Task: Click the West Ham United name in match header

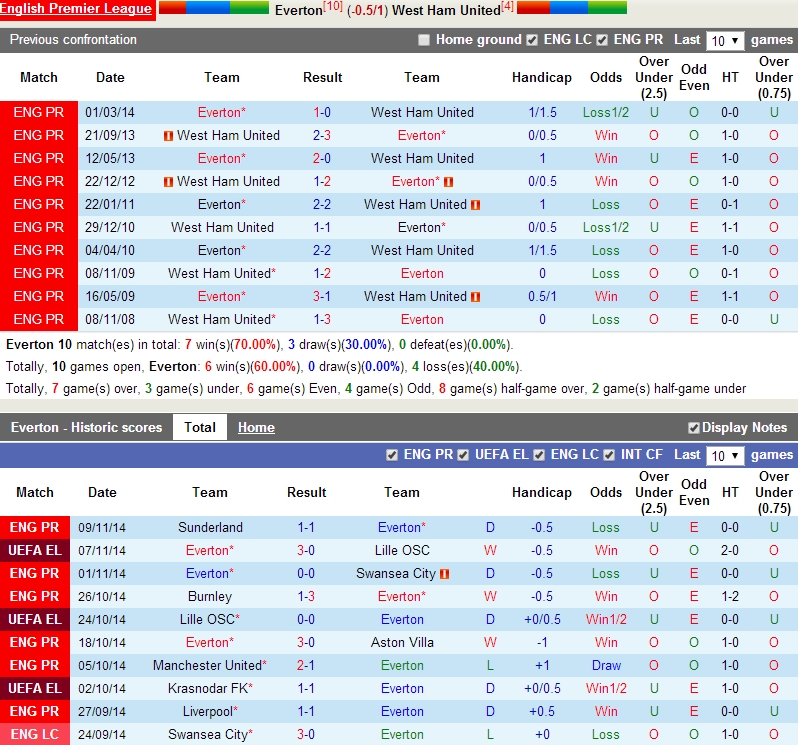Action: click(446, 10)
